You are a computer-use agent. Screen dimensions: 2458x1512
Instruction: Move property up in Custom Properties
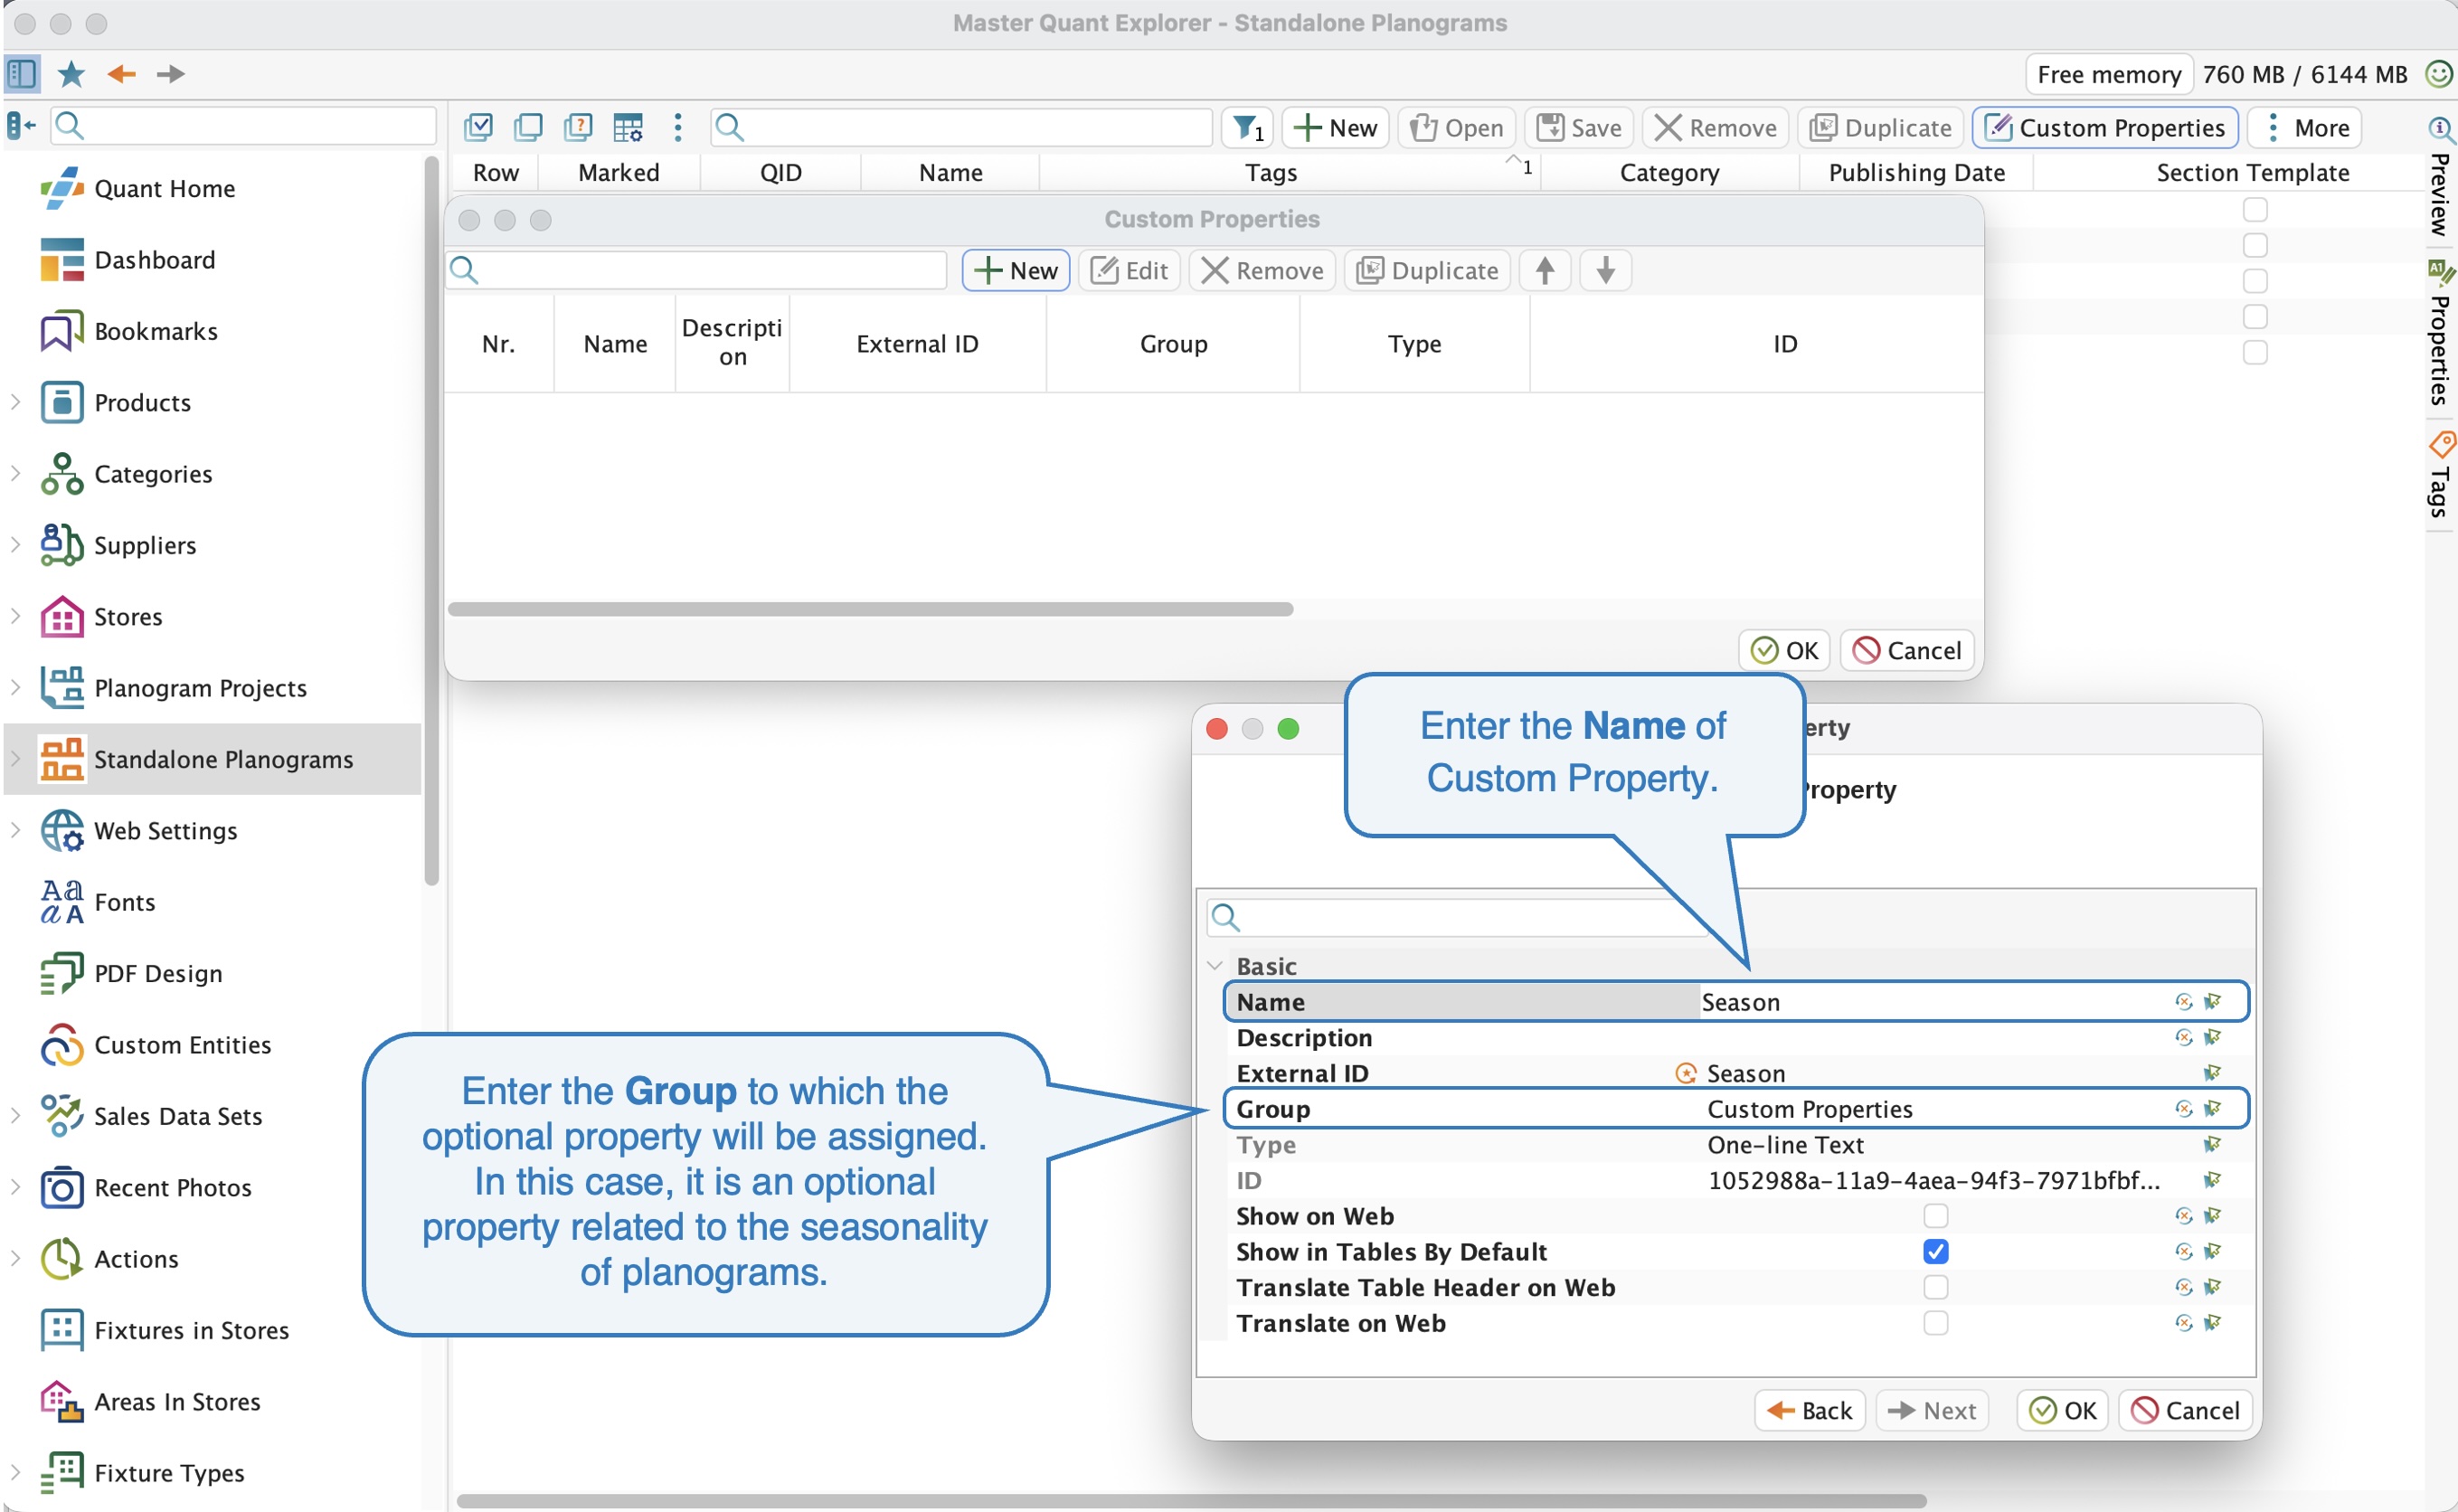pyautogui.click(x=1545, y=270)
